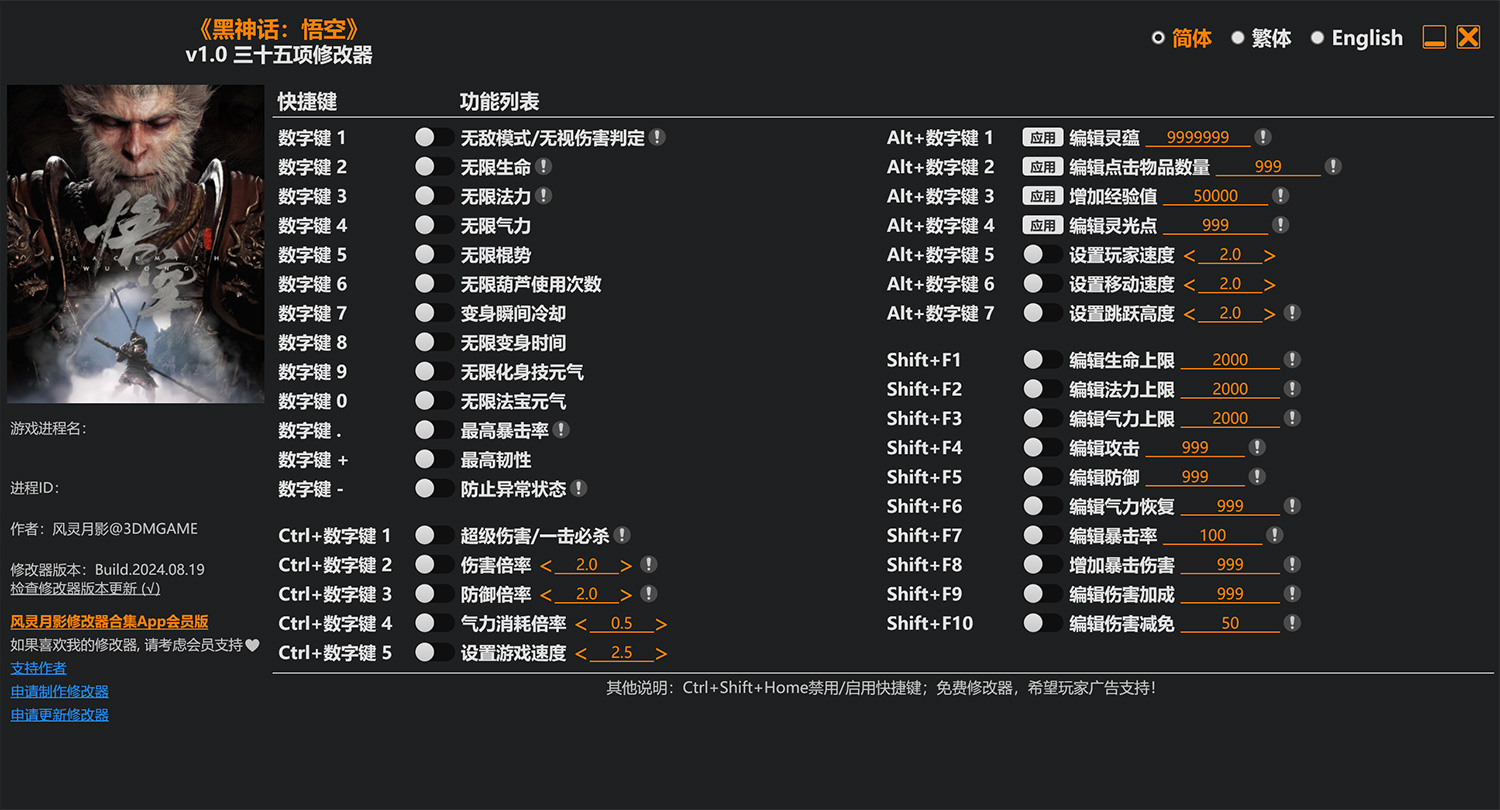The width and height of the screenshot is (1500, 810).
Task: Click 编辑灵蕴 value field 9999999
Action: (1198, 138)
